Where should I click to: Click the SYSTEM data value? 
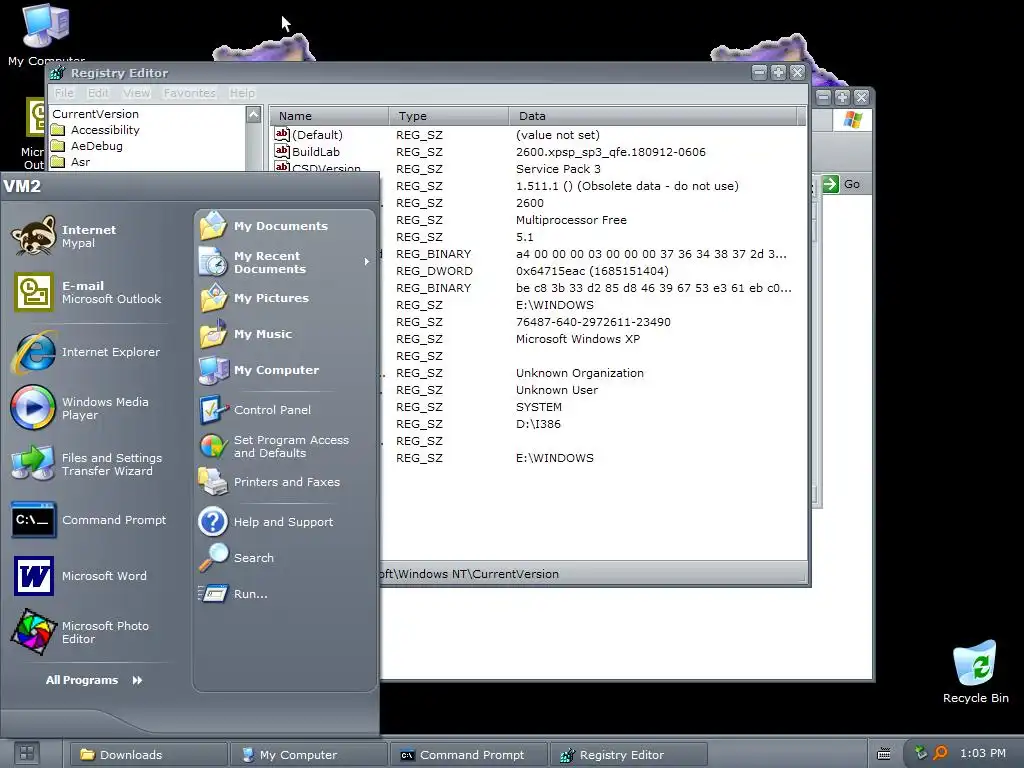539,407
